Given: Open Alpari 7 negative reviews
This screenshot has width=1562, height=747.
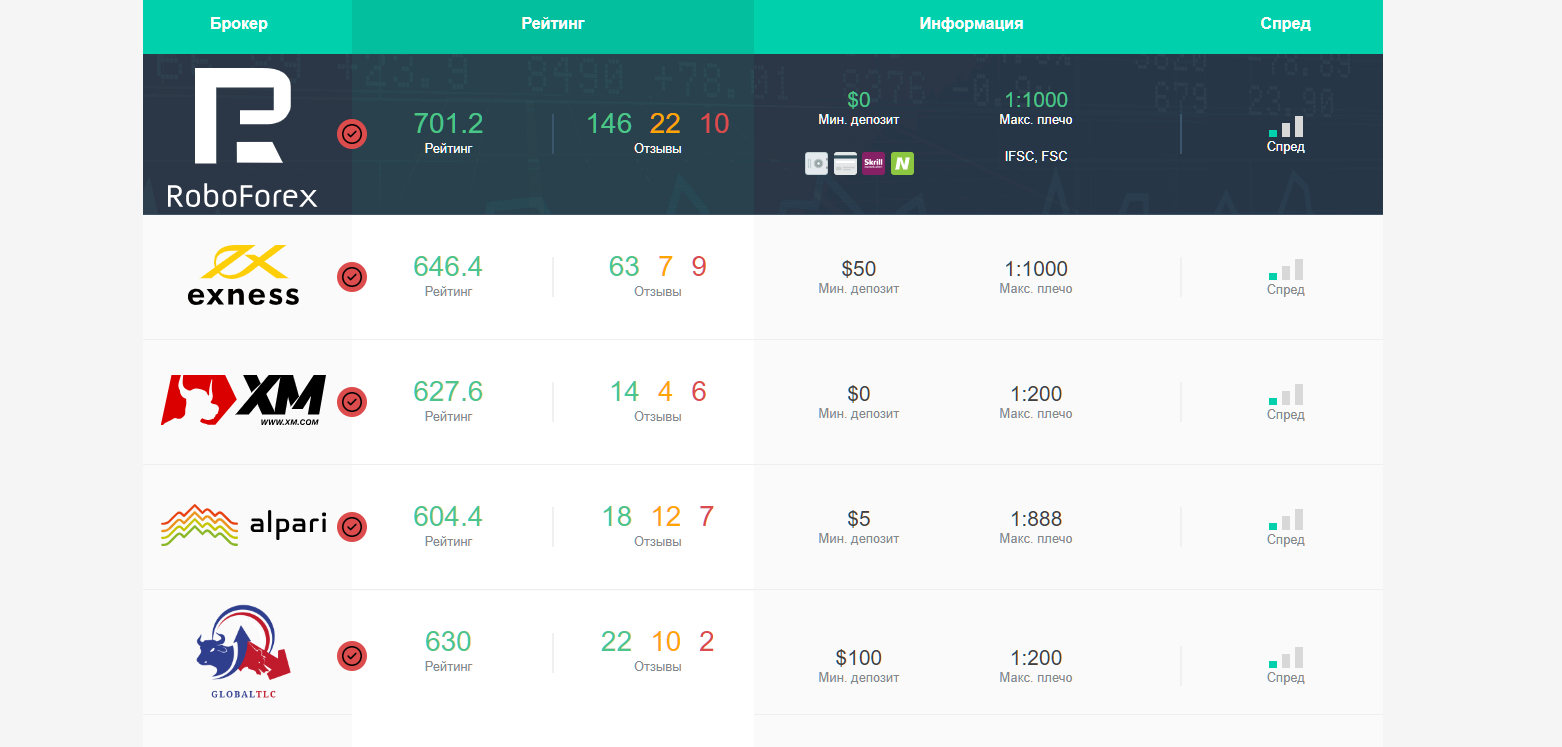Looking at the screenshot, I should tap(707, 517).
